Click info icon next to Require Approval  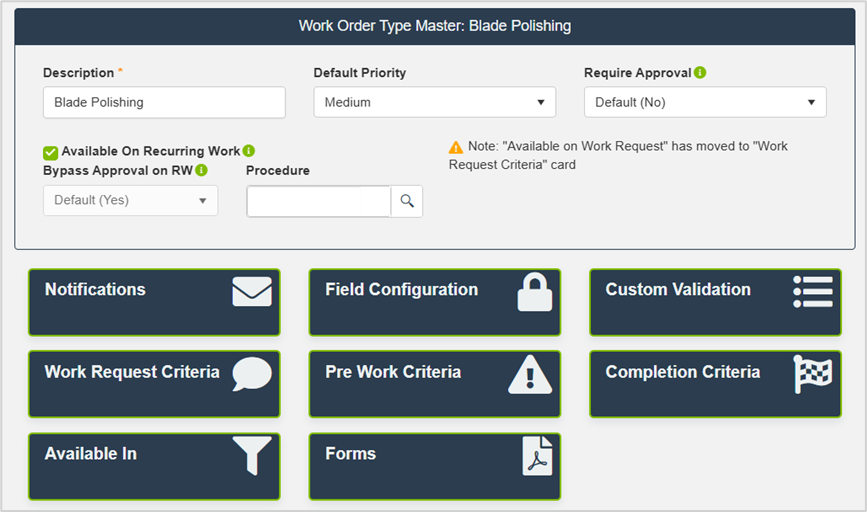700,73
